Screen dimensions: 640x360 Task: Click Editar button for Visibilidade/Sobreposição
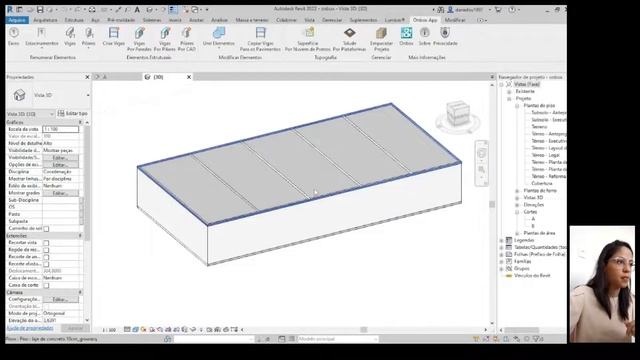[60, 158]
